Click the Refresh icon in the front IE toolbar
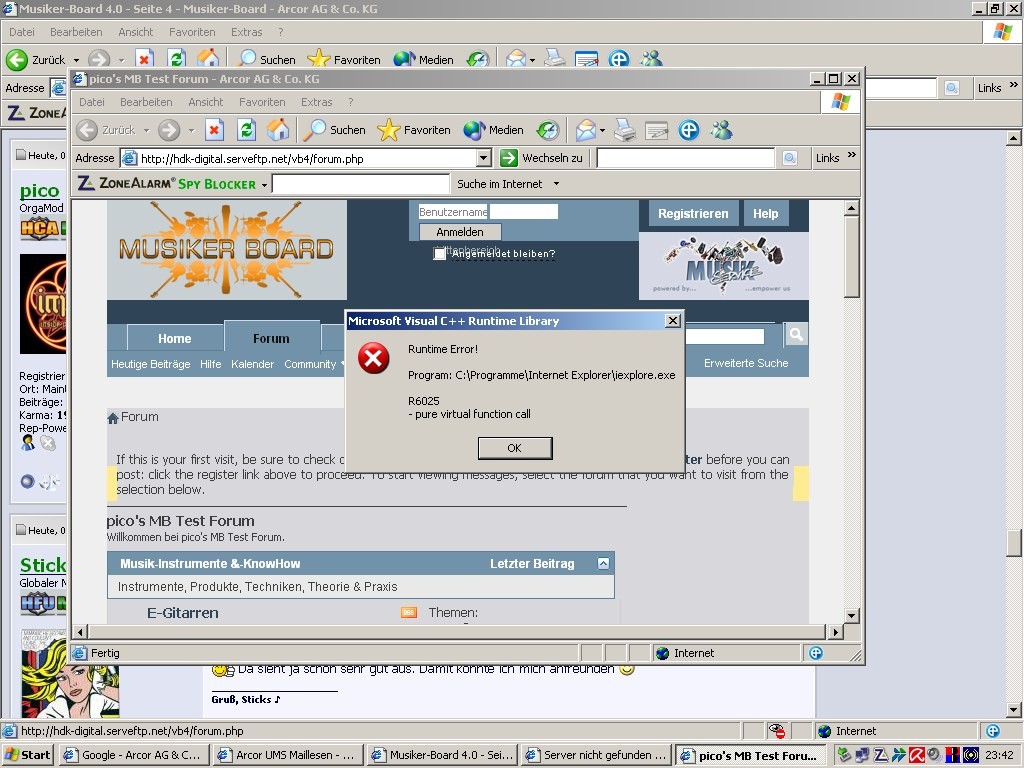 246,130
